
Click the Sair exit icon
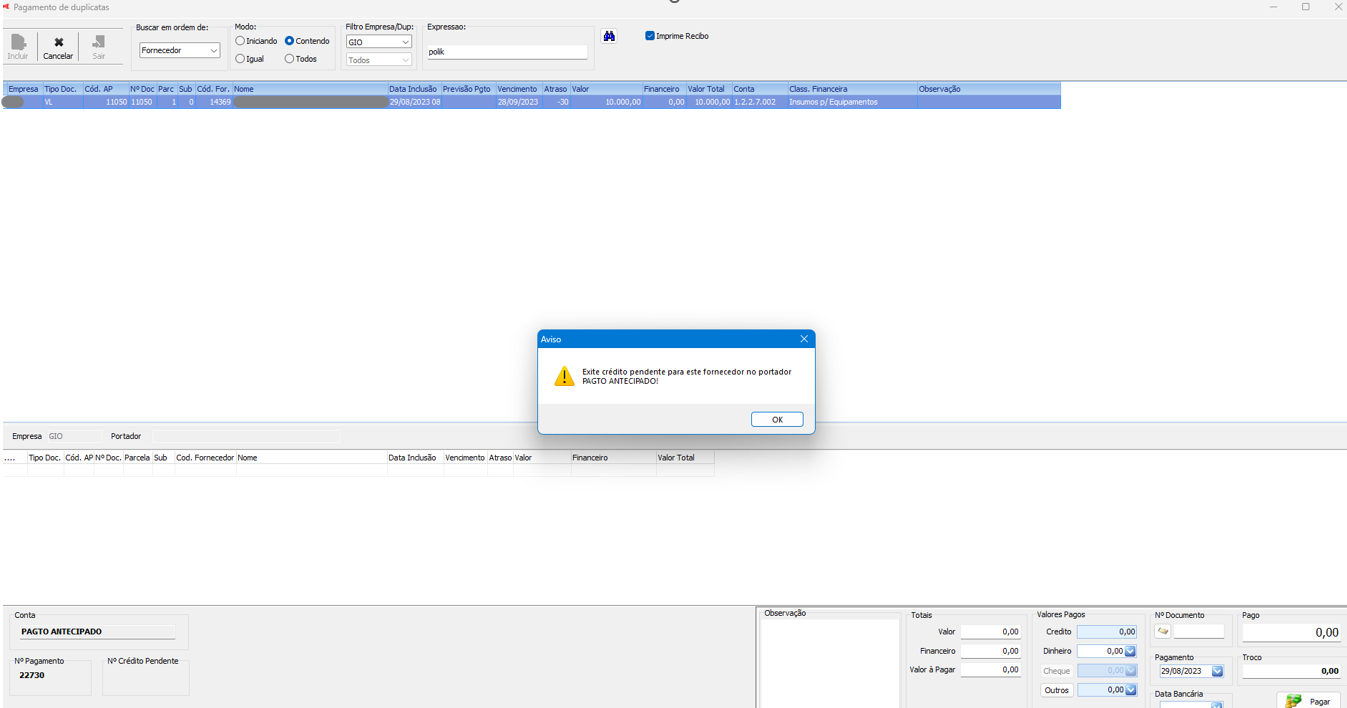98,43
